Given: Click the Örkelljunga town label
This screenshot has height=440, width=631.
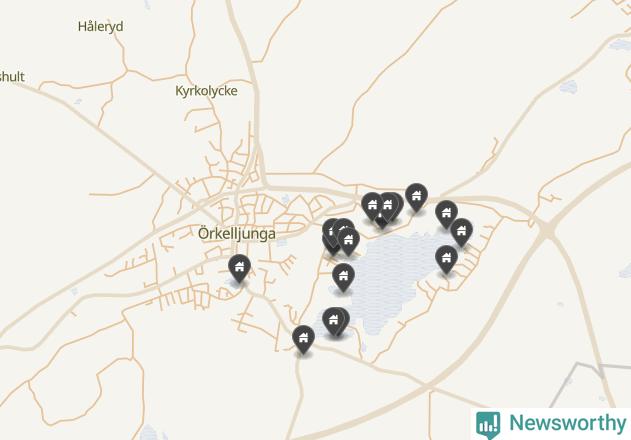Looking at the screenshot, I should click(x=237, y=233).
